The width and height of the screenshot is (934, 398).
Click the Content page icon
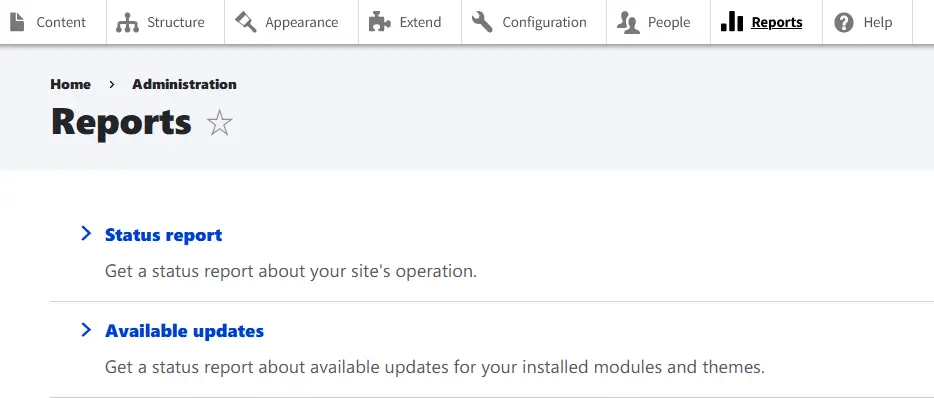[x=17, y=22]
